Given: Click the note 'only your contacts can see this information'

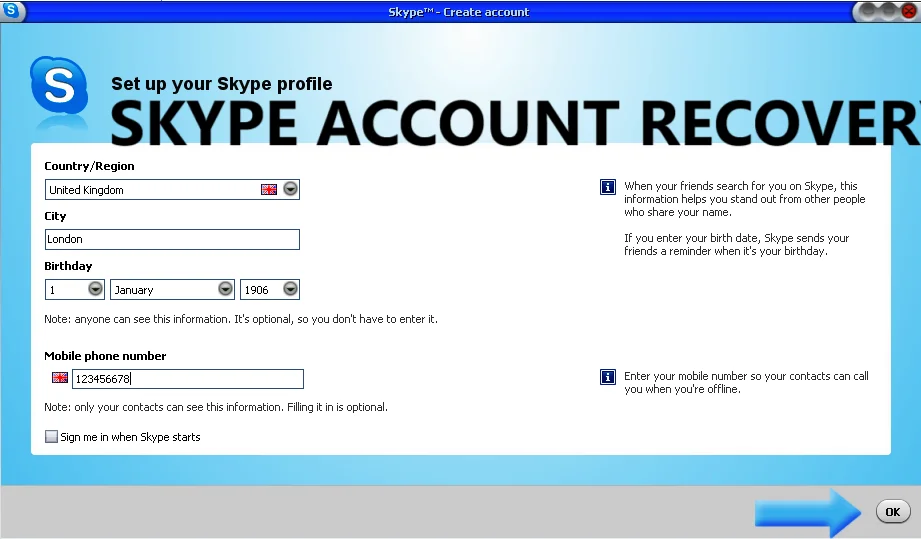Looking at the screenshot, I should [x=216, y=407].
